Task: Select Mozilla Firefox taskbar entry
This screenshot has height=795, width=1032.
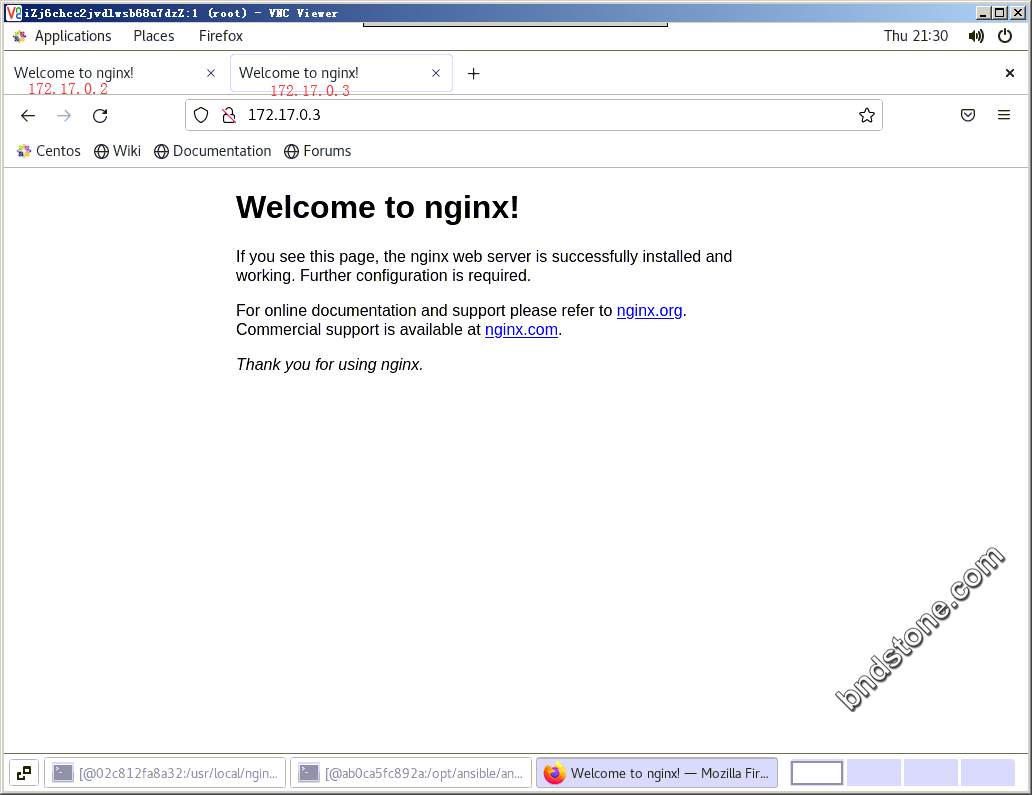Action: [x=657, y=773]
